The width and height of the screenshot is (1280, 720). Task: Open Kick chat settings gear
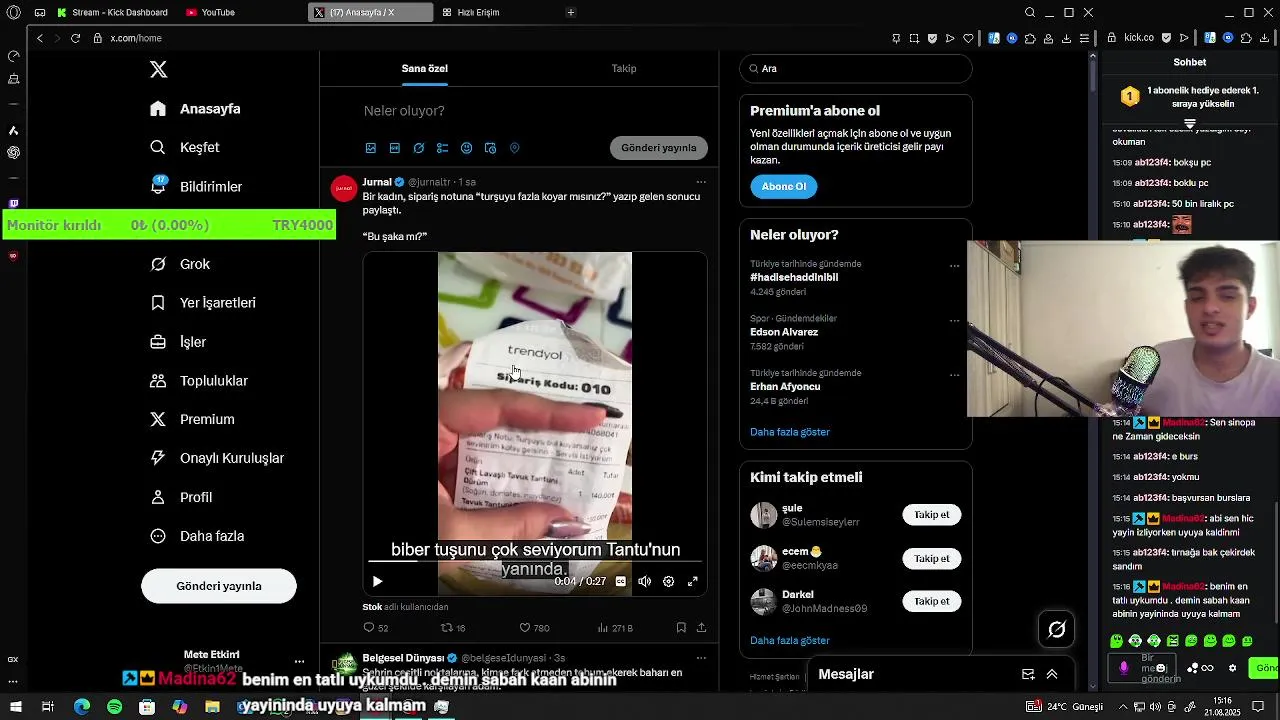[1233, 668]
